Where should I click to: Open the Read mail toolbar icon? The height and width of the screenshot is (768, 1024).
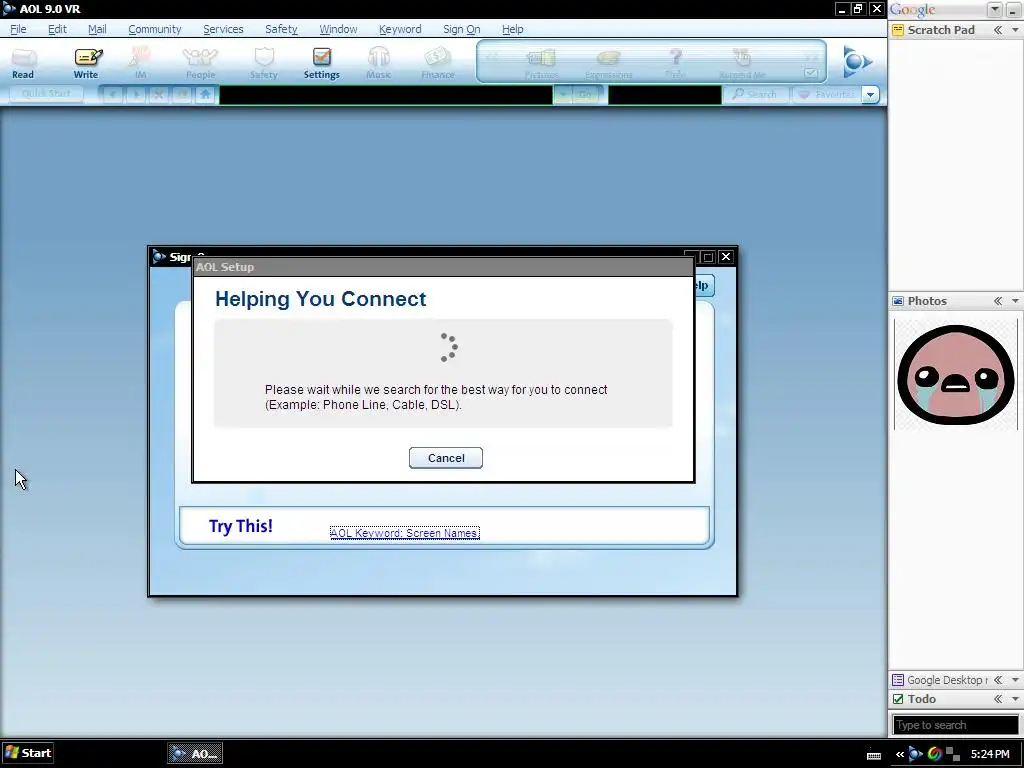pos(23,63)
